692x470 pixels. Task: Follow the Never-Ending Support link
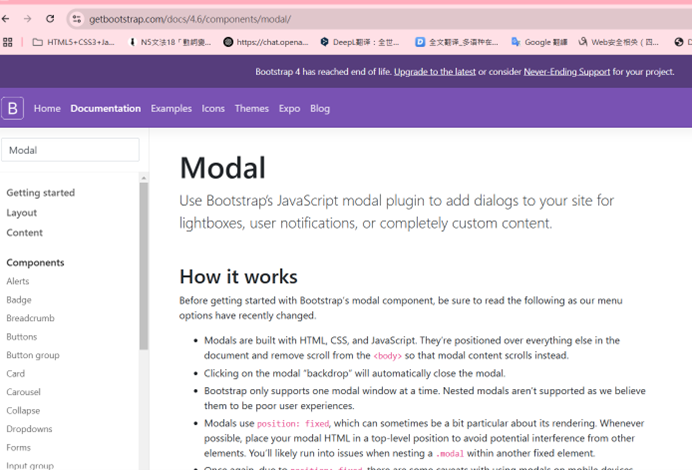pyautogui.click(x=567, y=72)
